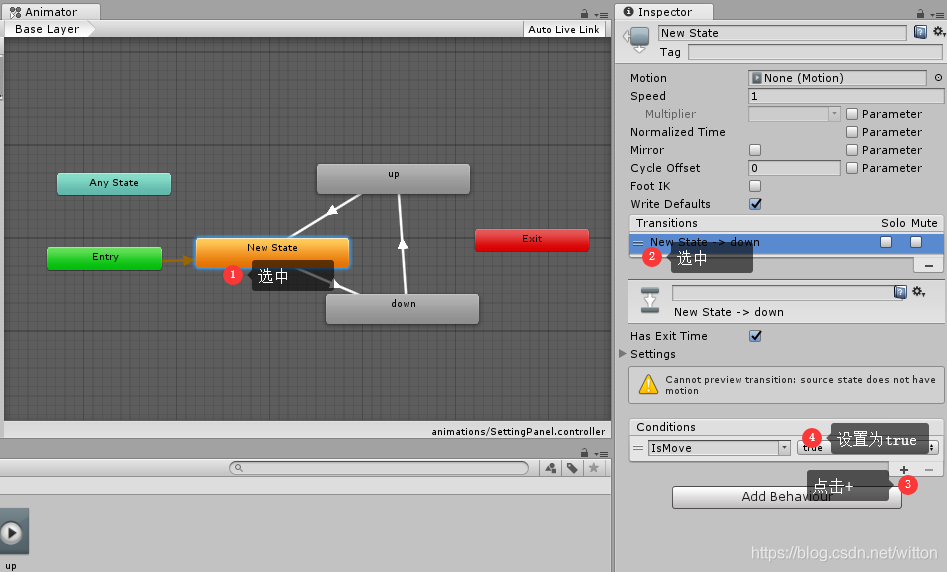The width and height of the screenshot is (947, 572).
Task: Add a condition with the plus button
Action: click(x=904, y=469)
